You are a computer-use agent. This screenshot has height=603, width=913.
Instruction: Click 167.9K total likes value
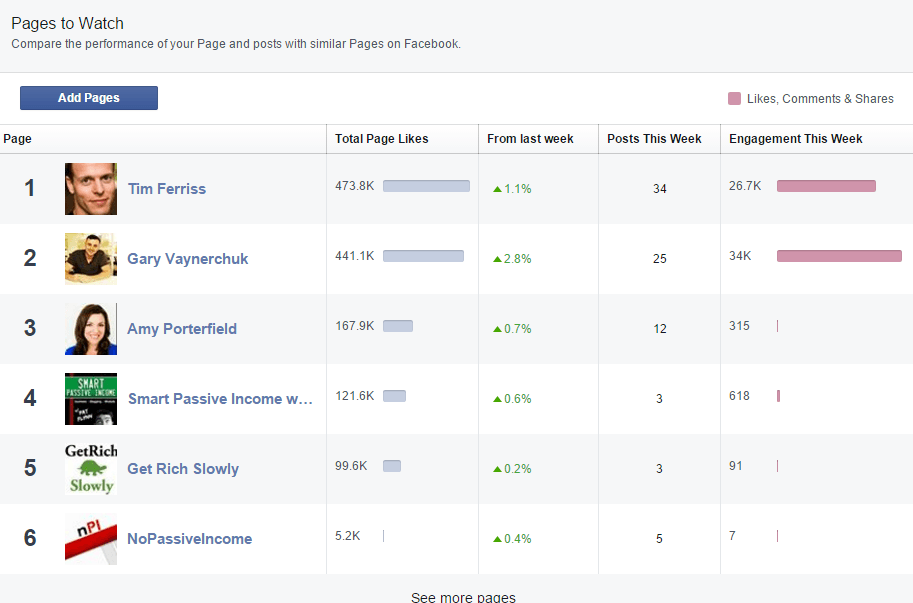(355, 325)
